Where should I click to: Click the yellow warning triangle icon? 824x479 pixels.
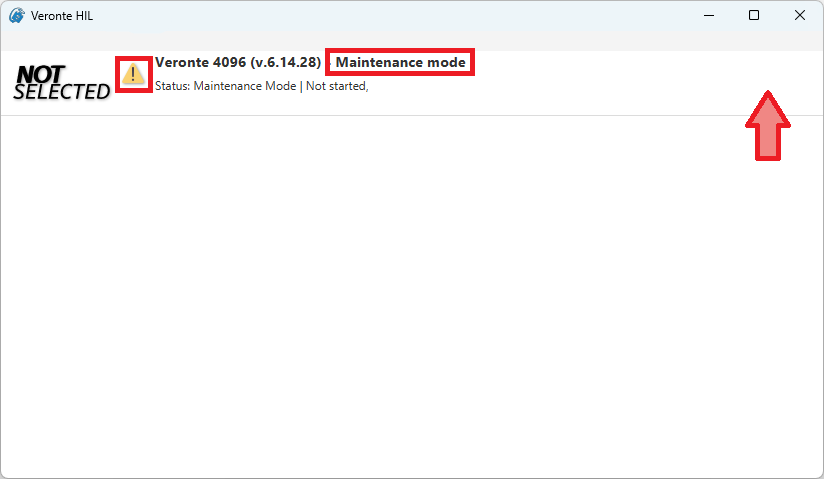(x=133, y=74)
